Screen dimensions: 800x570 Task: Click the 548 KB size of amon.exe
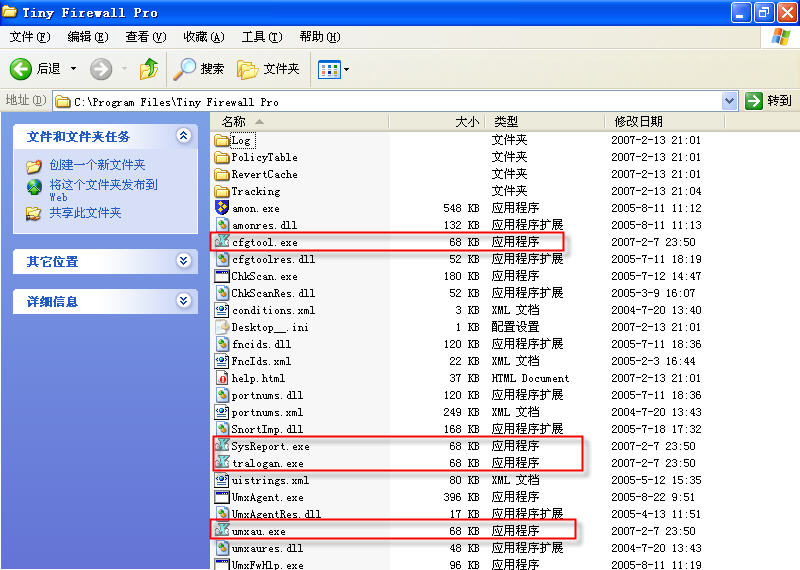click(x=461, y=208)
